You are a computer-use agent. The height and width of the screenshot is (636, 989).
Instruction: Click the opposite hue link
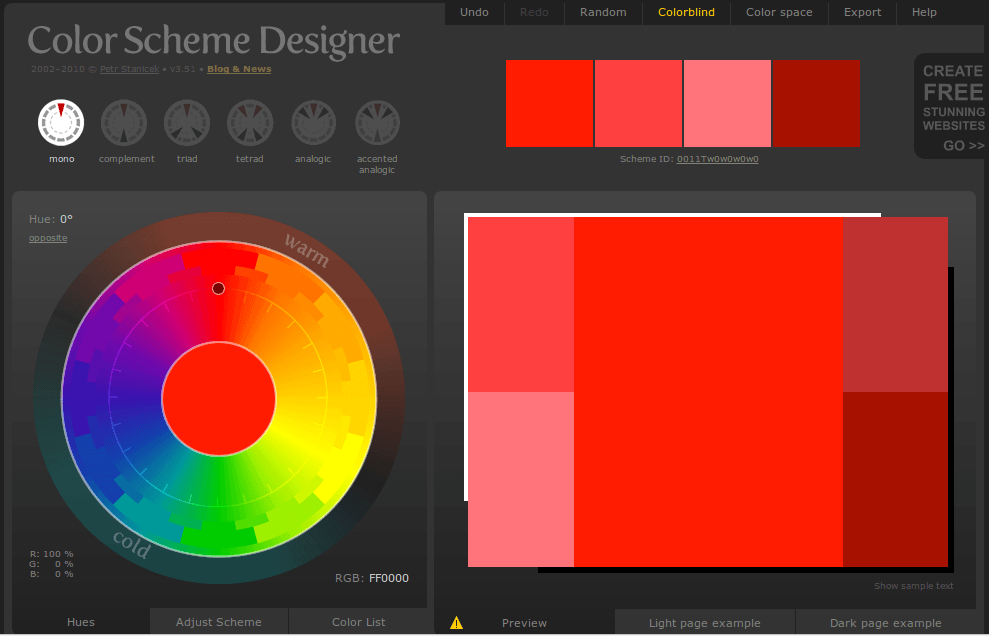tap(48, 238)
